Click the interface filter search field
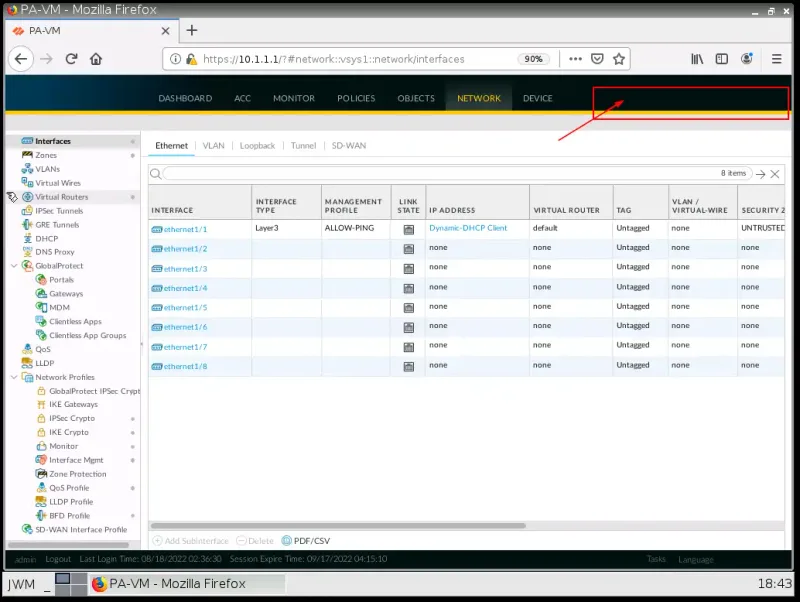 (457, 174)
